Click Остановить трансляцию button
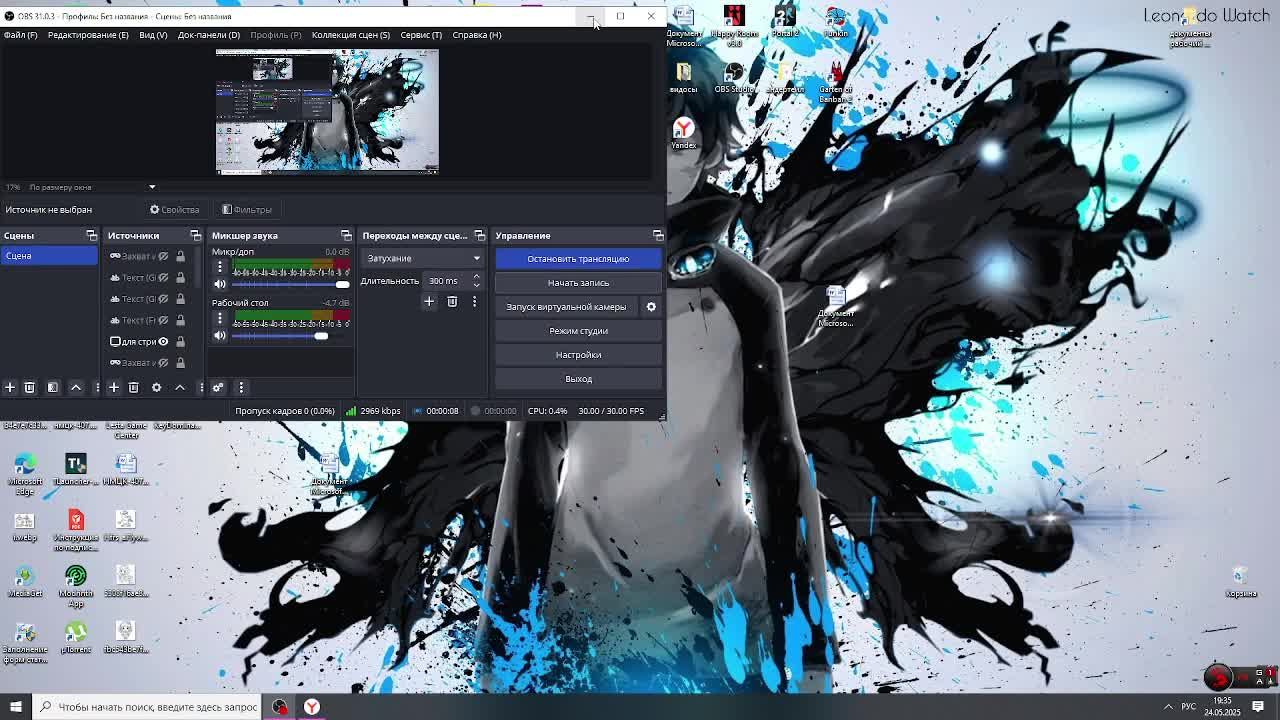1280x720 pixels. pyautogui.click(x=578, y=259)
